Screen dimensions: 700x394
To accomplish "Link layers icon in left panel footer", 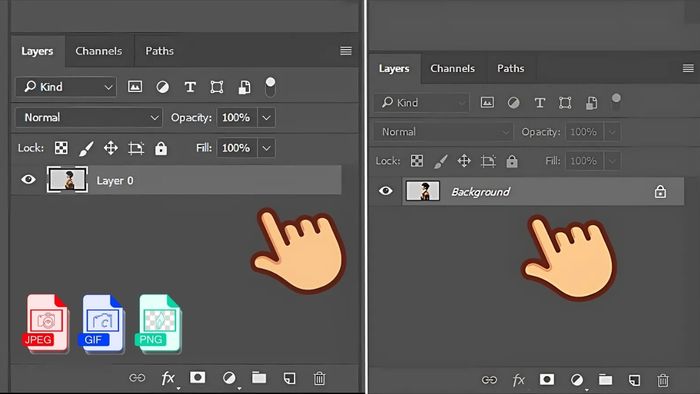I will click(137, 378).
